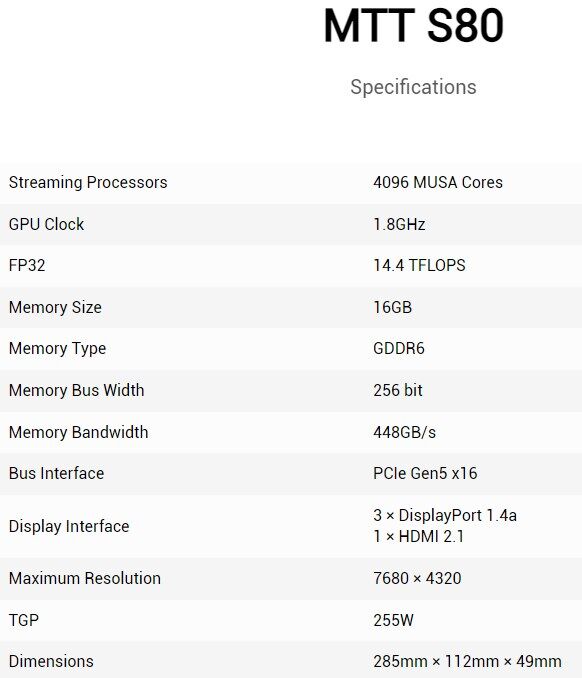Click the PCIe Gen5 x16 value

(x=425, y=473)
